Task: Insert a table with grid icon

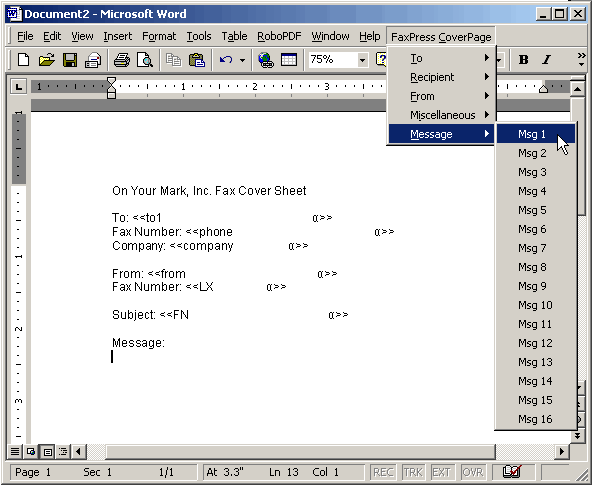Action: (289, 60)
